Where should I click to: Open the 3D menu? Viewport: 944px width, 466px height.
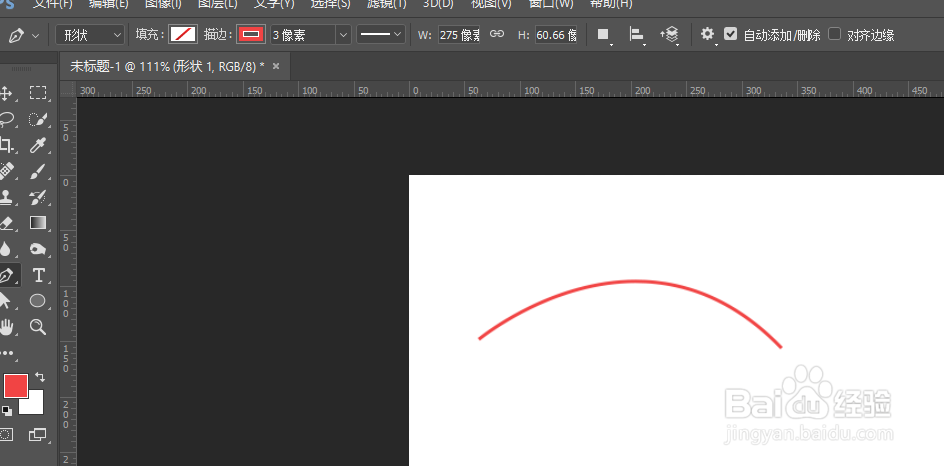pyautogui.click(x=438, y=4)
